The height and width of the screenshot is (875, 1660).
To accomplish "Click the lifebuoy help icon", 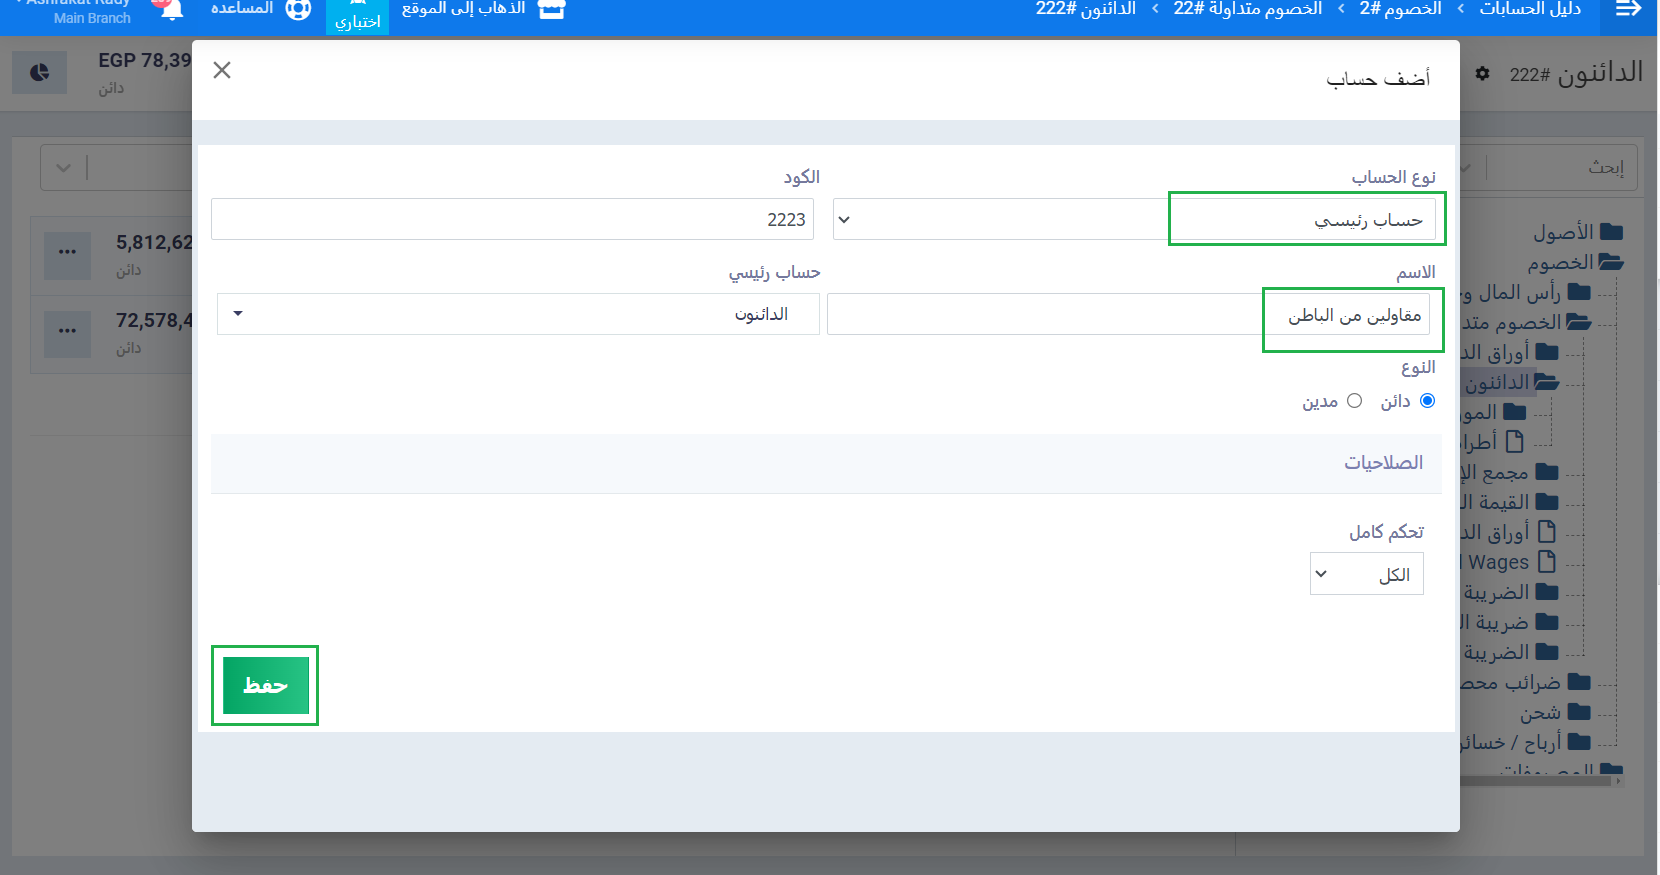I will coord(298,9).
